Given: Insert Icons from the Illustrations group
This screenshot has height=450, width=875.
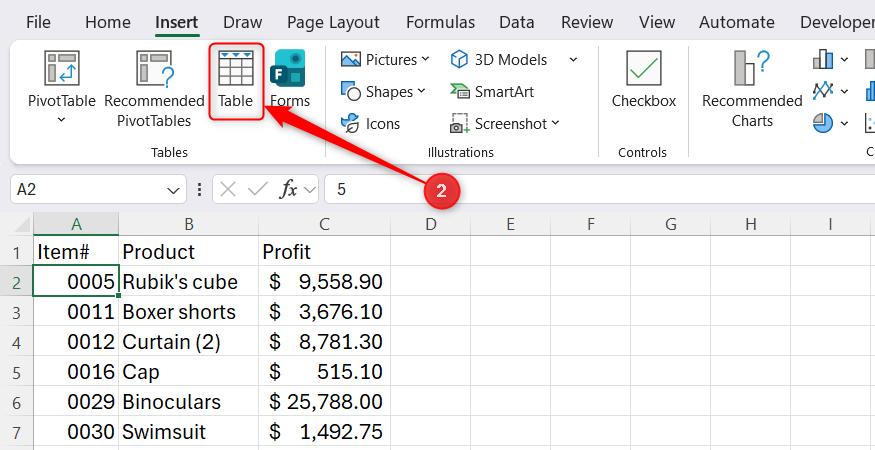Looking at the screenshot, I should pyautogui.click(x=371, y=123).
